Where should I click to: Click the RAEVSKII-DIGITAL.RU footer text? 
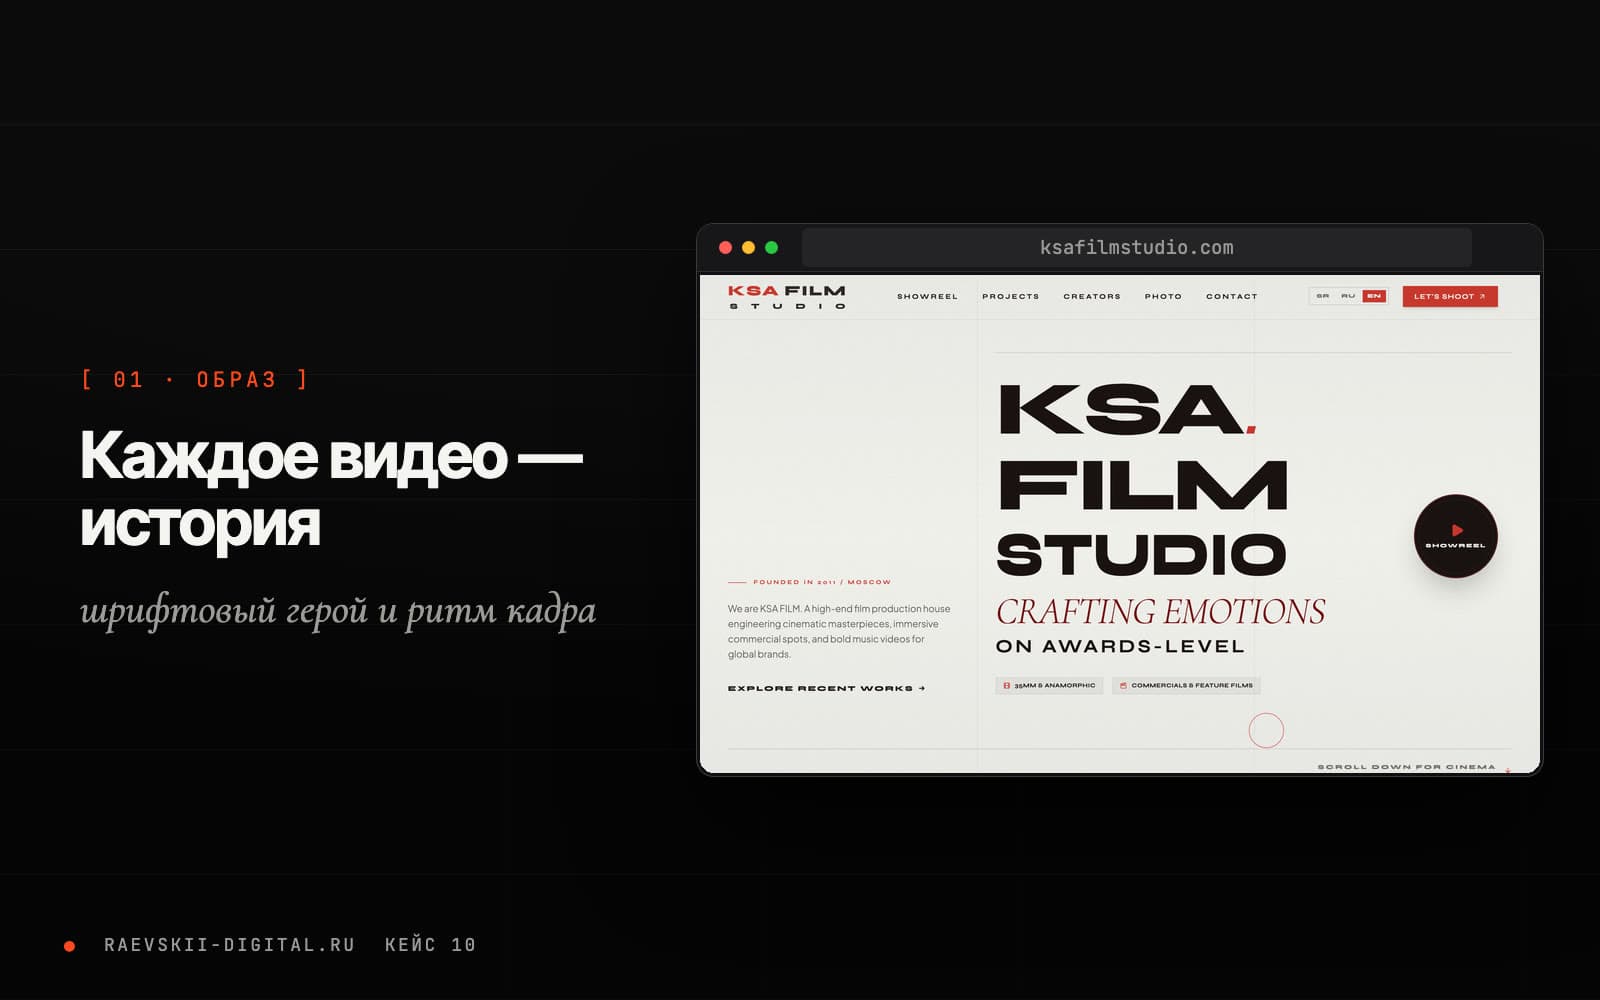(x=230, y=945)
